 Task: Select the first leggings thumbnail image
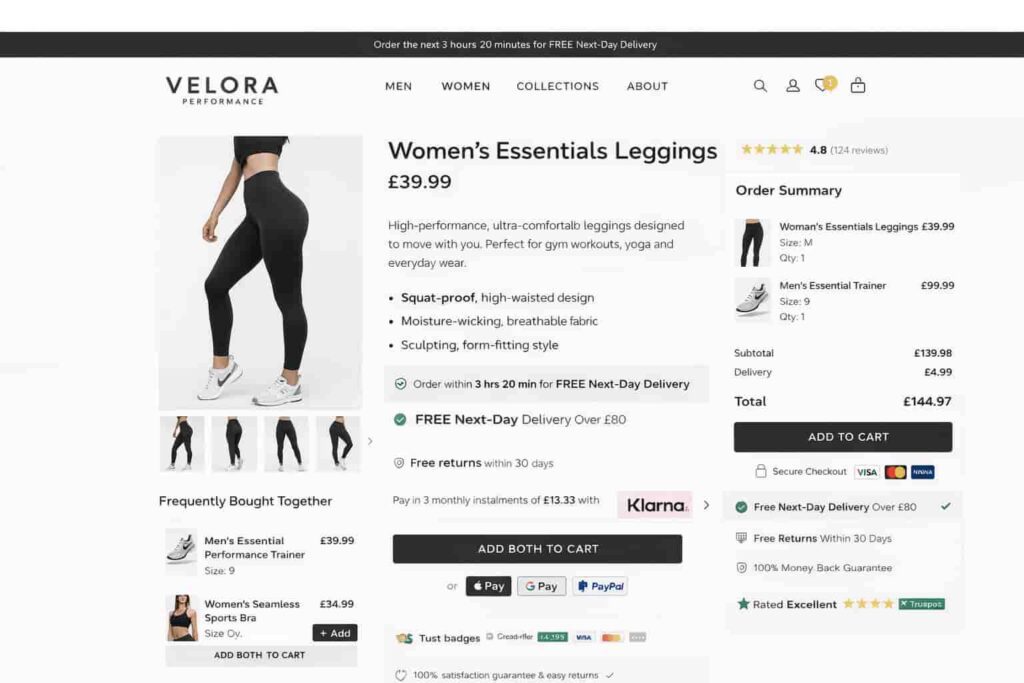[182, 443]
